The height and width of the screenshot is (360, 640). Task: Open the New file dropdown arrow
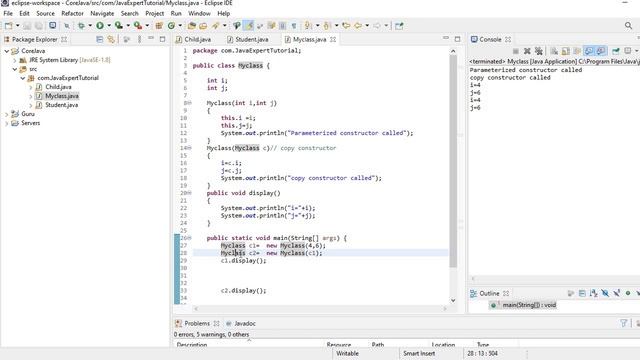[17, 26]
